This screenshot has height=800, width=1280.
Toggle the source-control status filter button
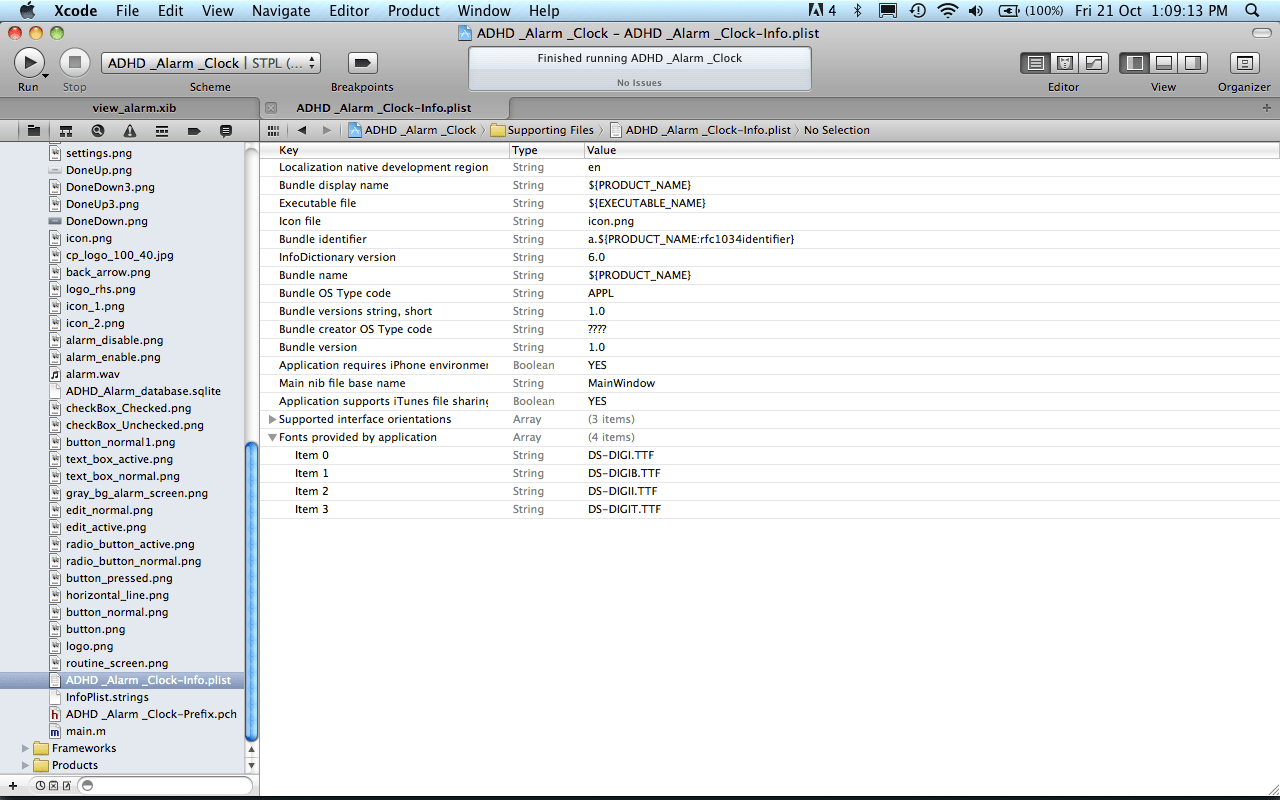pyautogui.click(x=53, y=786)
